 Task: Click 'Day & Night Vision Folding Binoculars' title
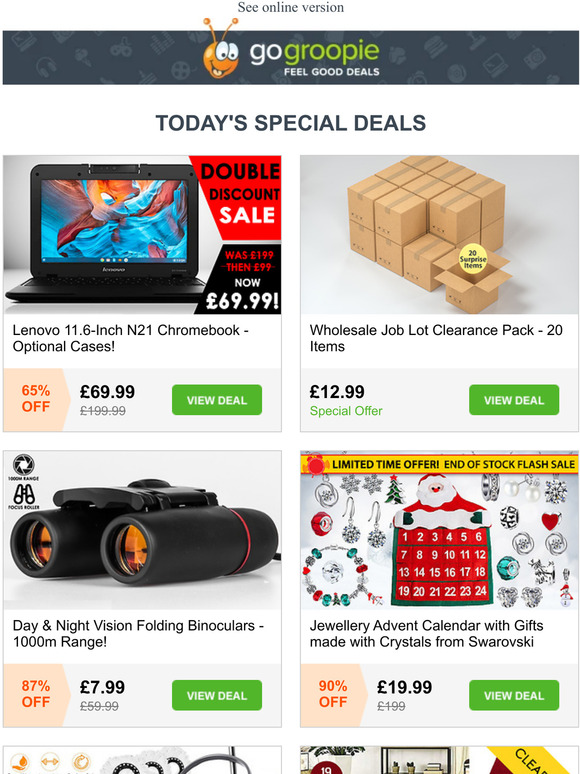134,625
